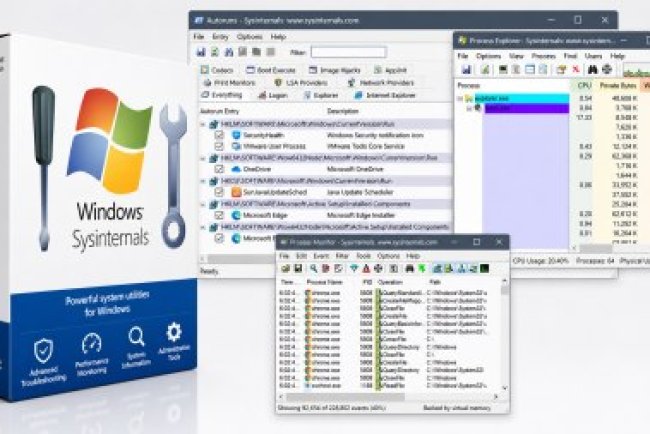Collapse explorer.exe tree node in Process Explorer

(460, 98)
